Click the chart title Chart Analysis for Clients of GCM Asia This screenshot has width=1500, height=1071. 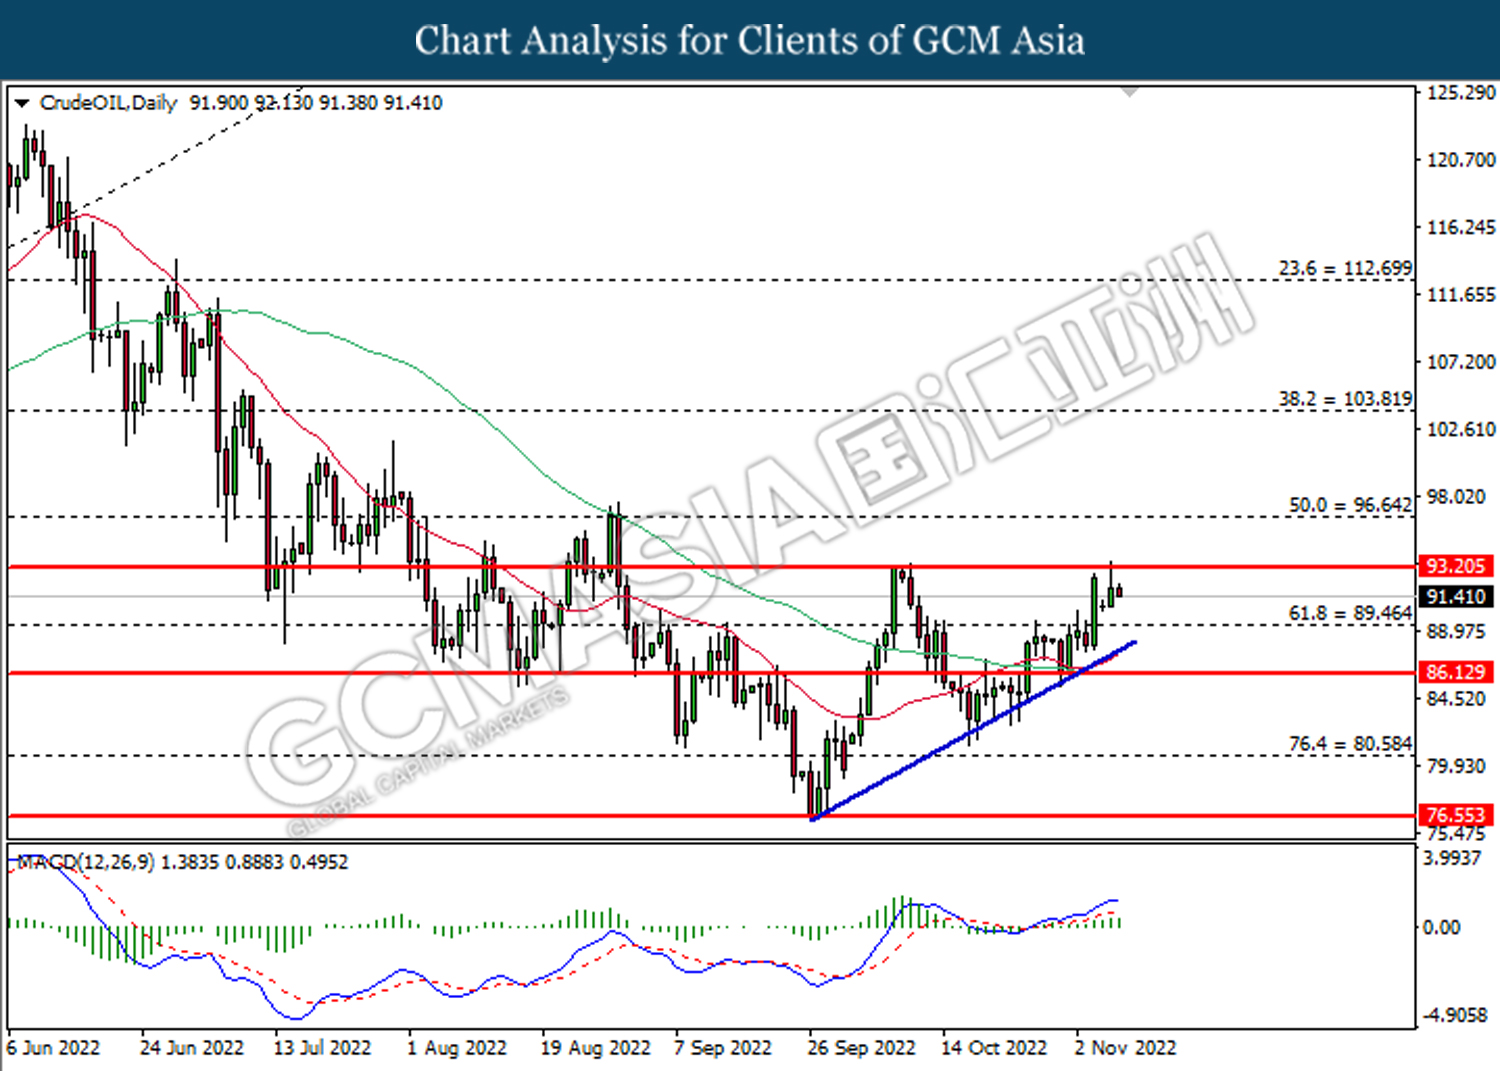(x=750, y=40)
